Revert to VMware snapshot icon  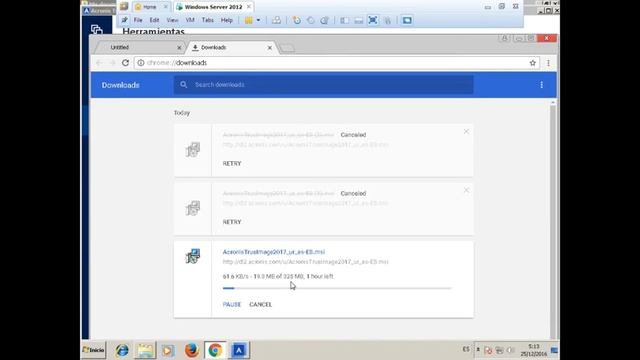(x=311, y=20)
